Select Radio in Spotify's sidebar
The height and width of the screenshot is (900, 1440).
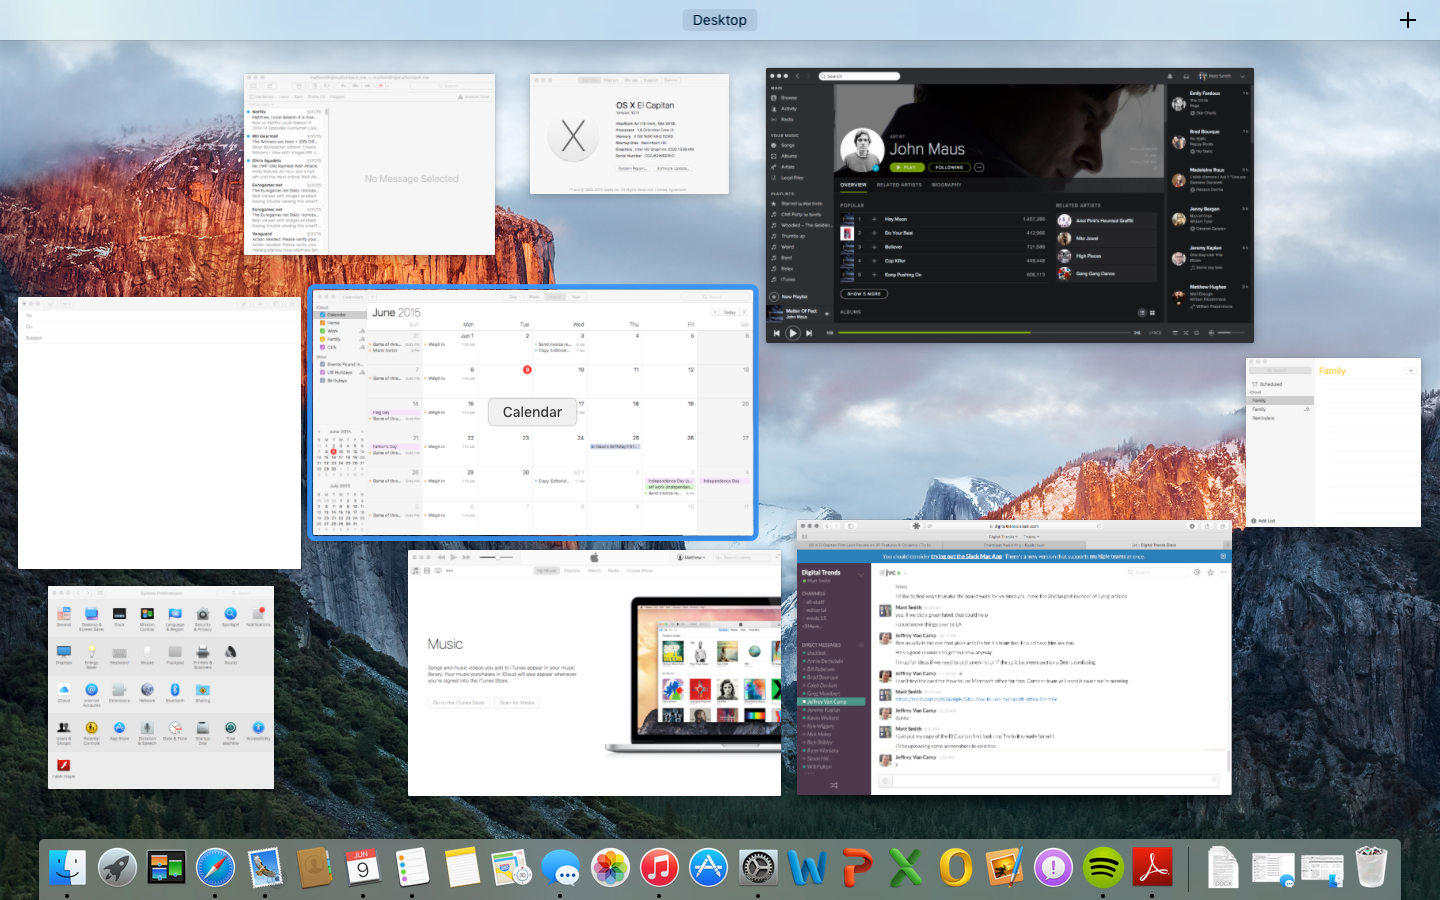click(x=789, y=118)
